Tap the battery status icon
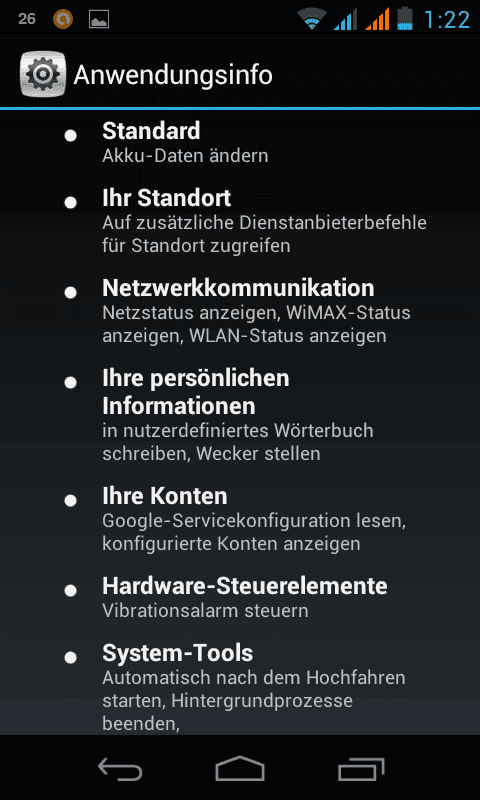Viewport: 480px width, 800px height. (405, 19)
